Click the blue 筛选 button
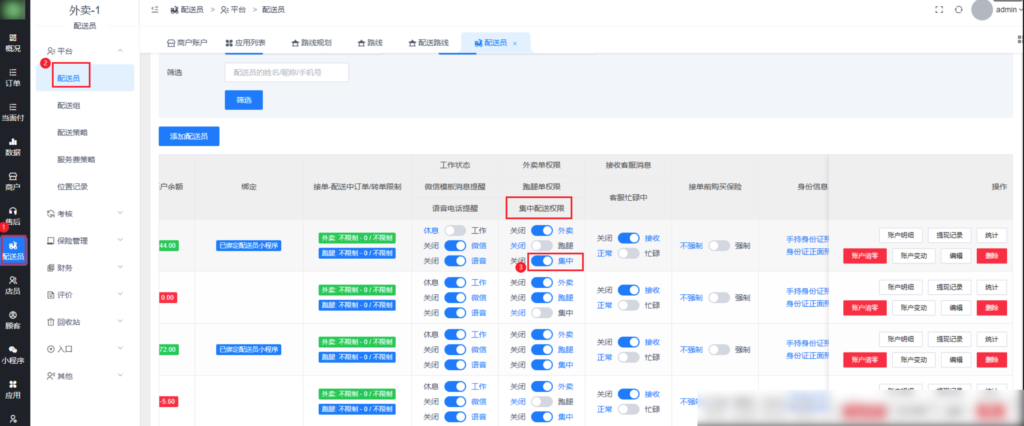The width and height of the screenshot is (1024, 426). pyautogui.click(x=244, y=100)
